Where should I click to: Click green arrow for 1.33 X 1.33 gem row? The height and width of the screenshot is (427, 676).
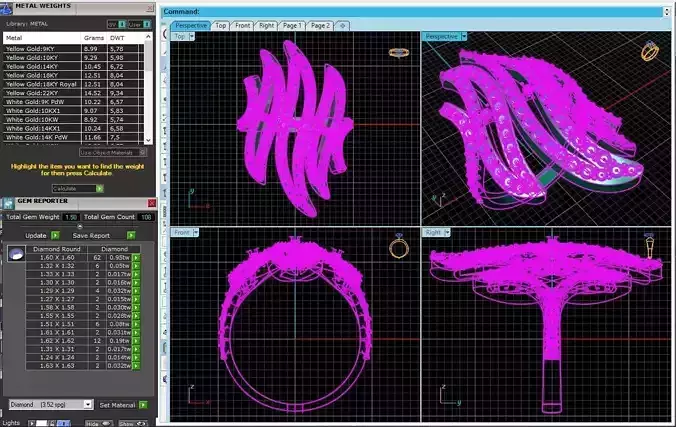[x=136, y=274]
